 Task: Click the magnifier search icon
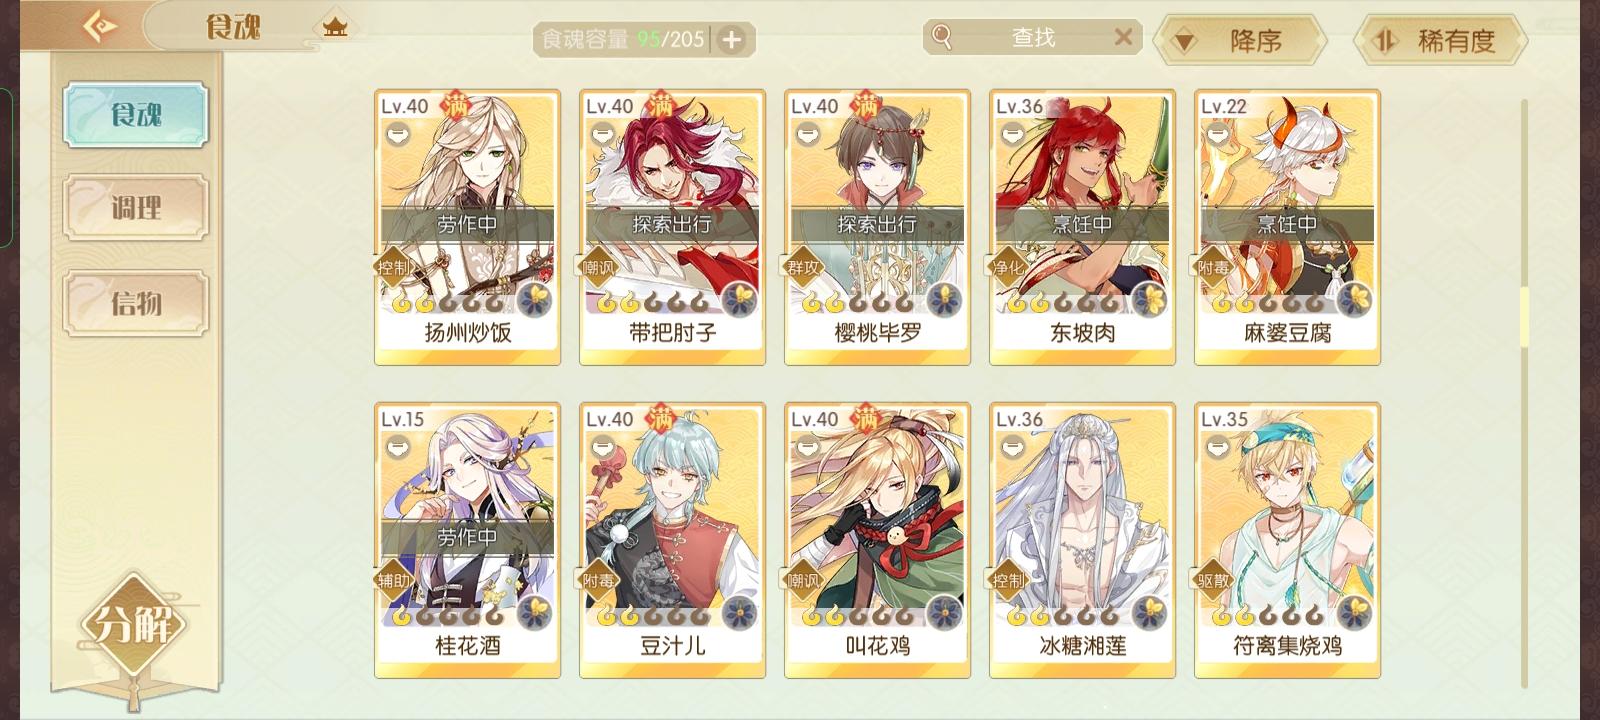(942, 37)
